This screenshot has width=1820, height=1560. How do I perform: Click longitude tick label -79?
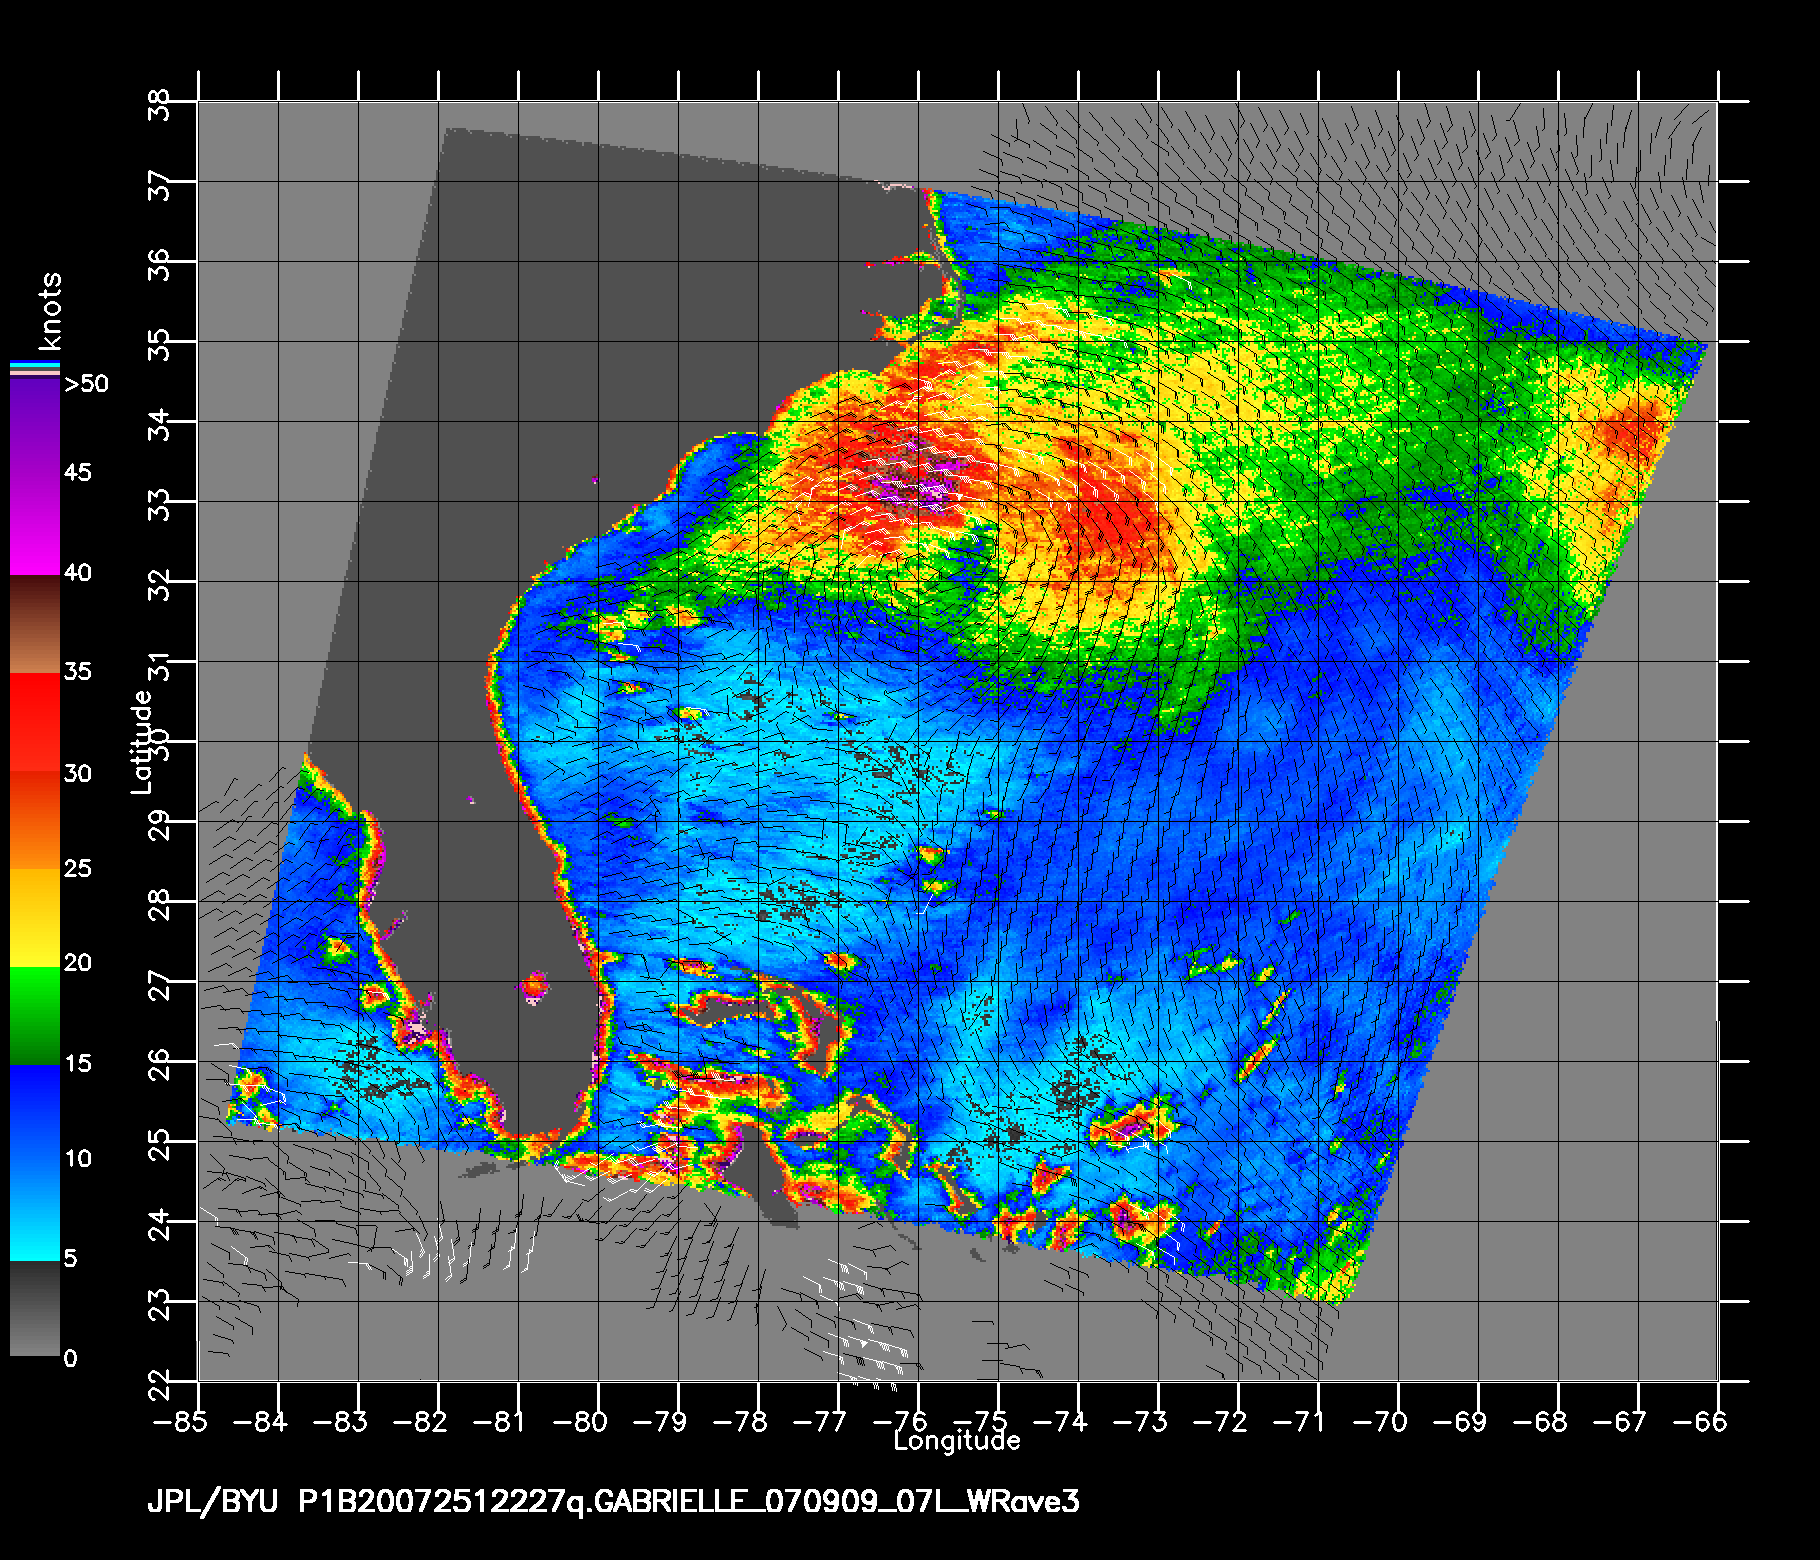660,1421
